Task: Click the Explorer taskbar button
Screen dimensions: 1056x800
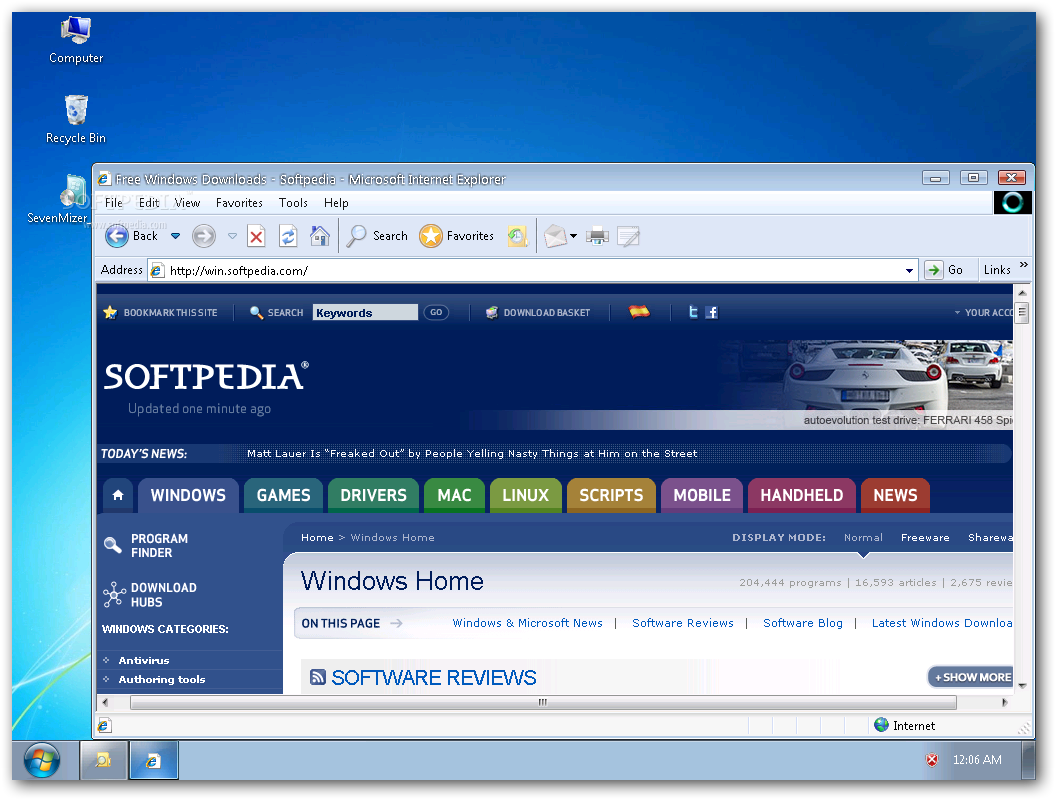Action: 103,760
